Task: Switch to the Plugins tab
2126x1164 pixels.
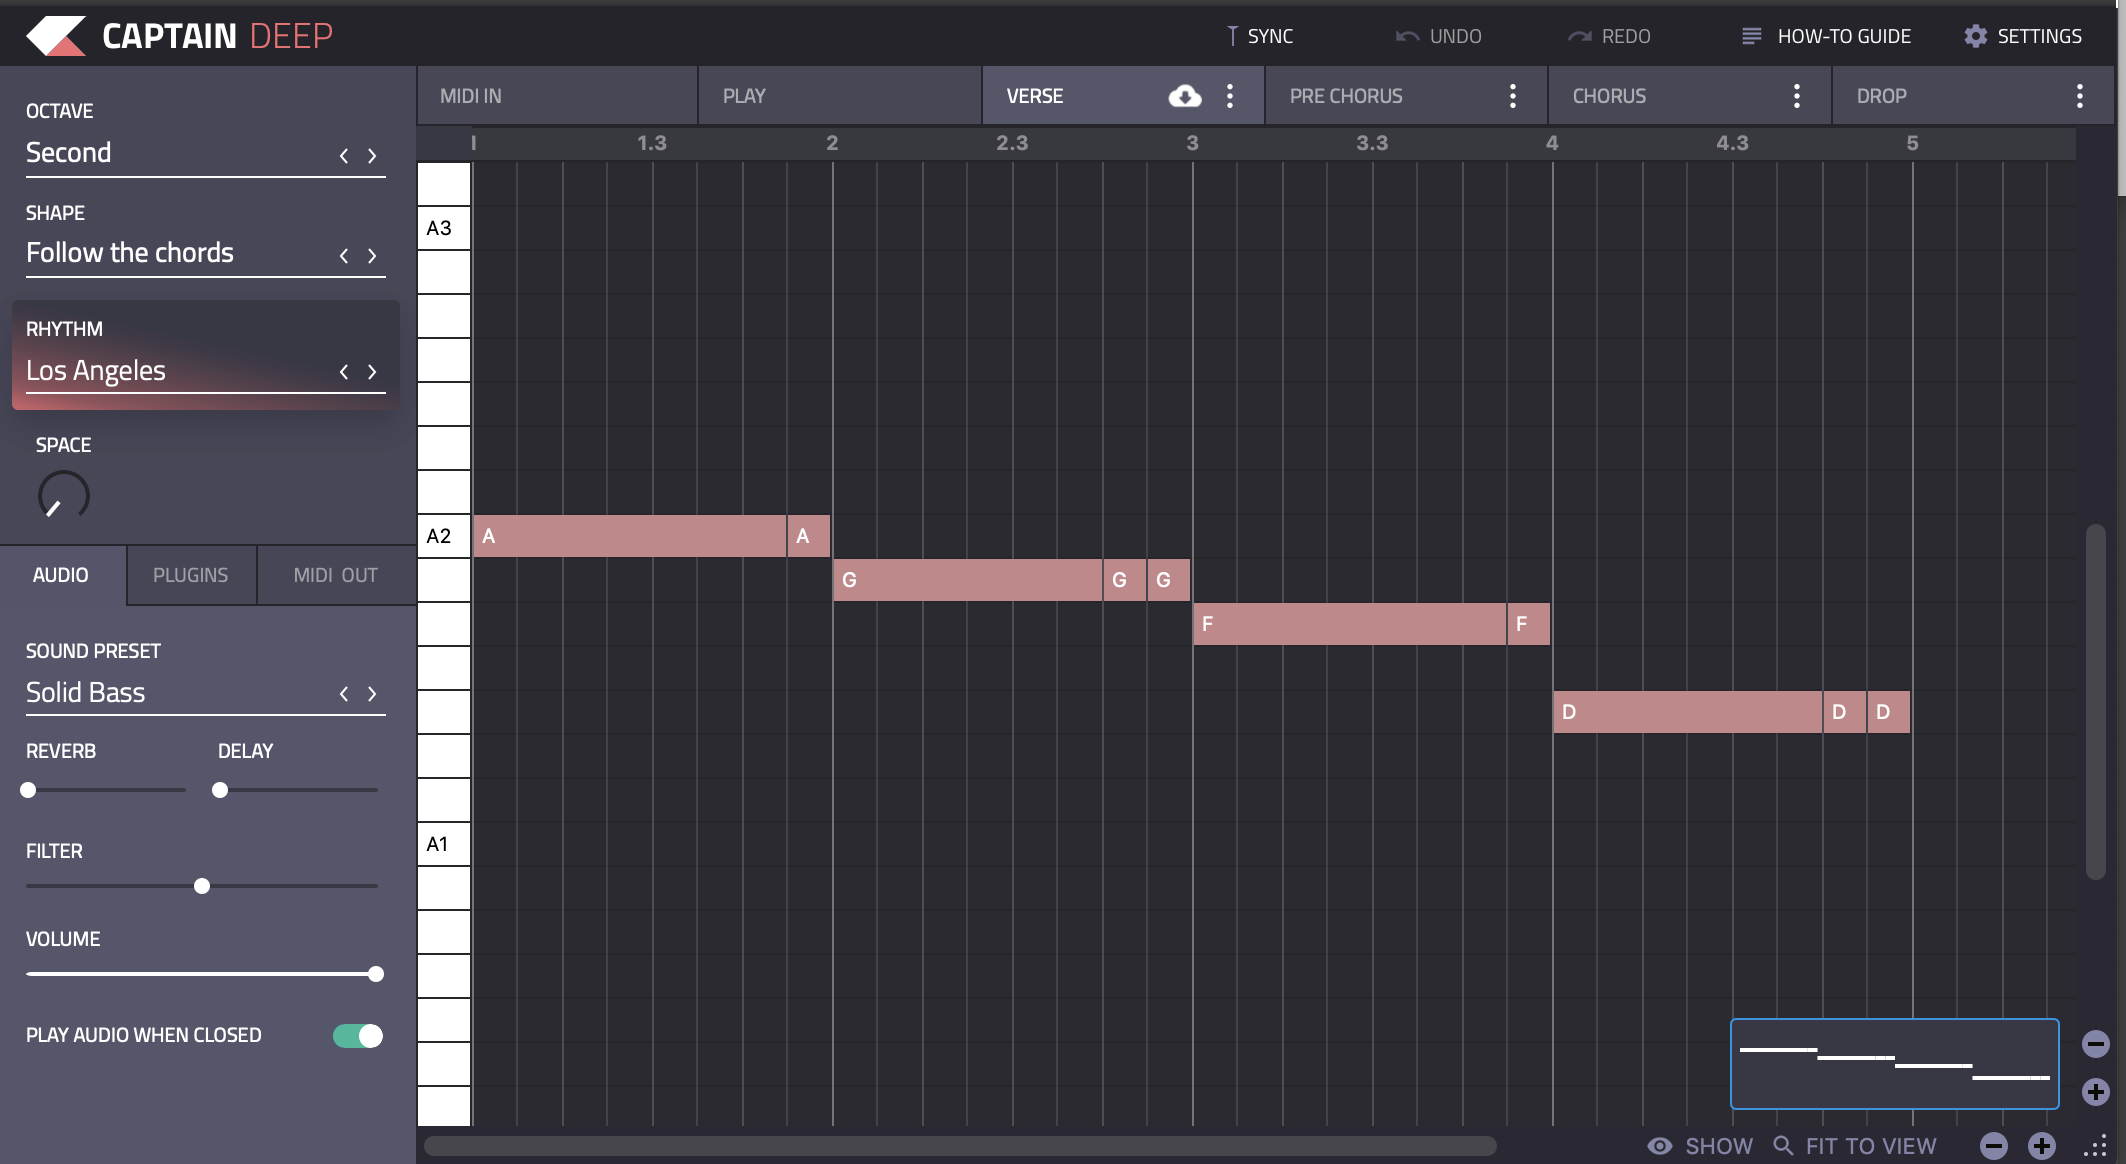Action: pyautogui.click(x=191, y=575)
